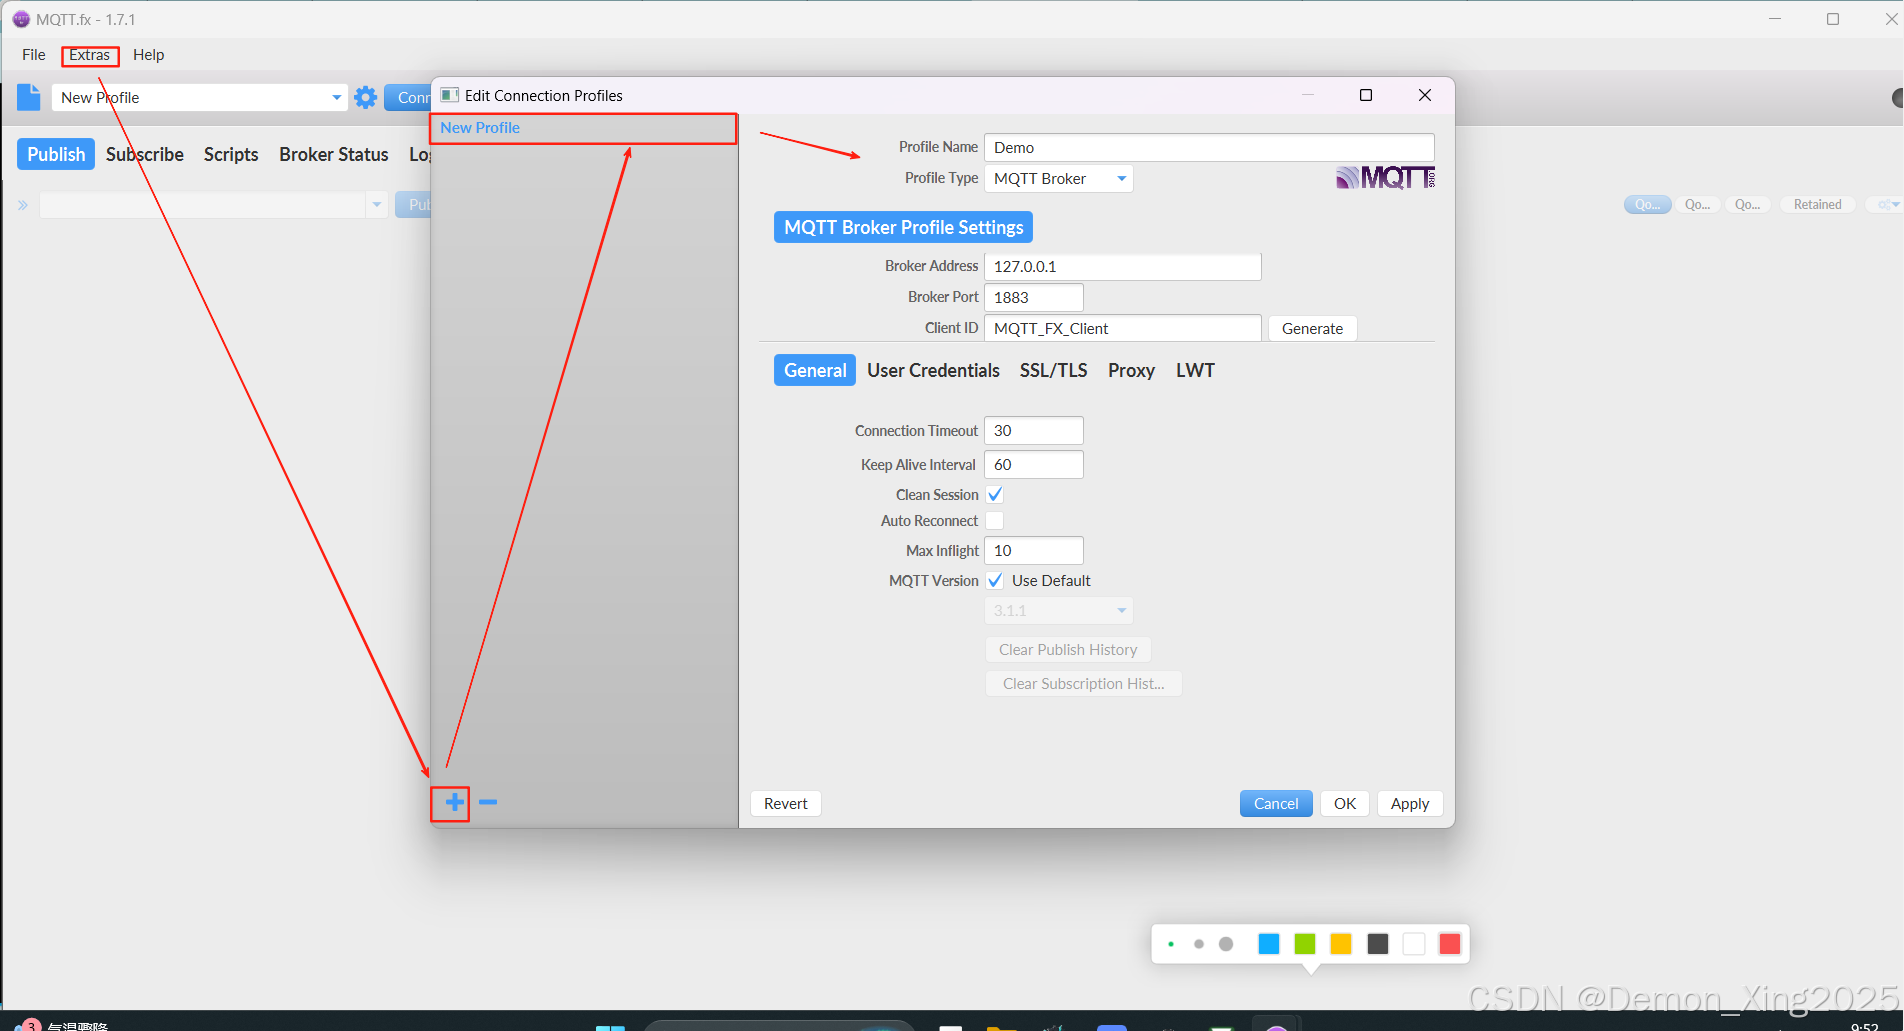Click the Connect button in main toolbar
This screenshot has width=1904, height=1031.
[x=408, y=97]
